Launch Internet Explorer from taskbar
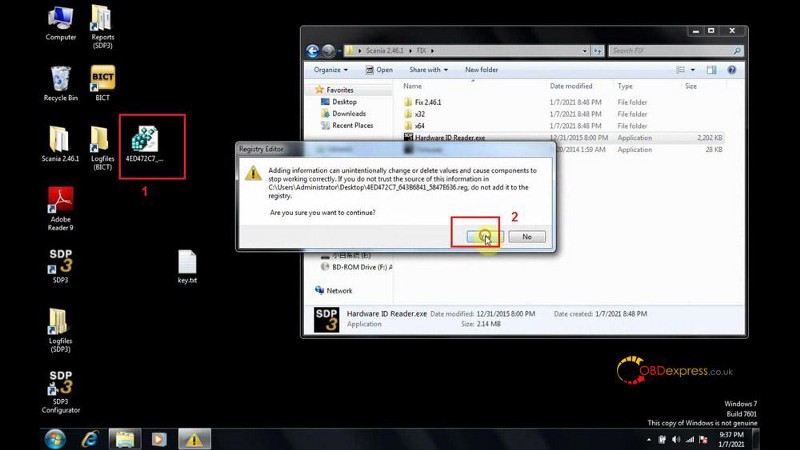This screenshot has width=800, height=450. (x=90, y=439)
